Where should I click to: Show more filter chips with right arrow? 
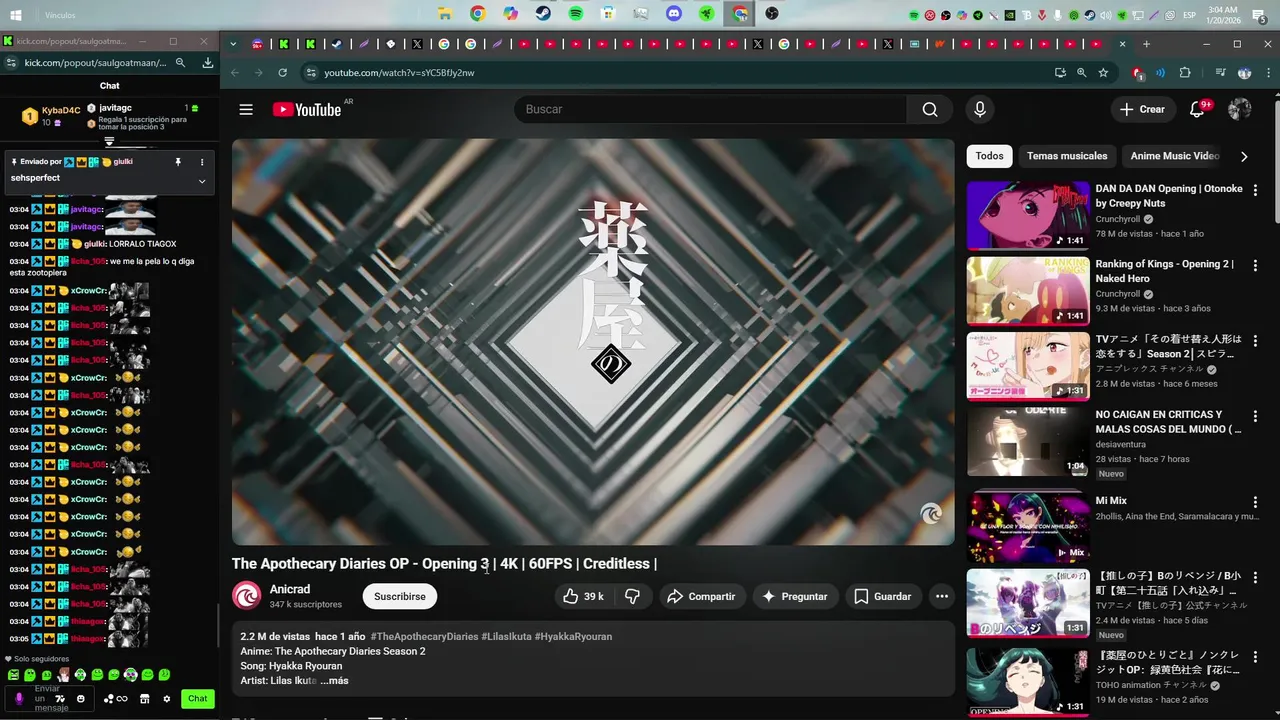(x=1244, y=156)
